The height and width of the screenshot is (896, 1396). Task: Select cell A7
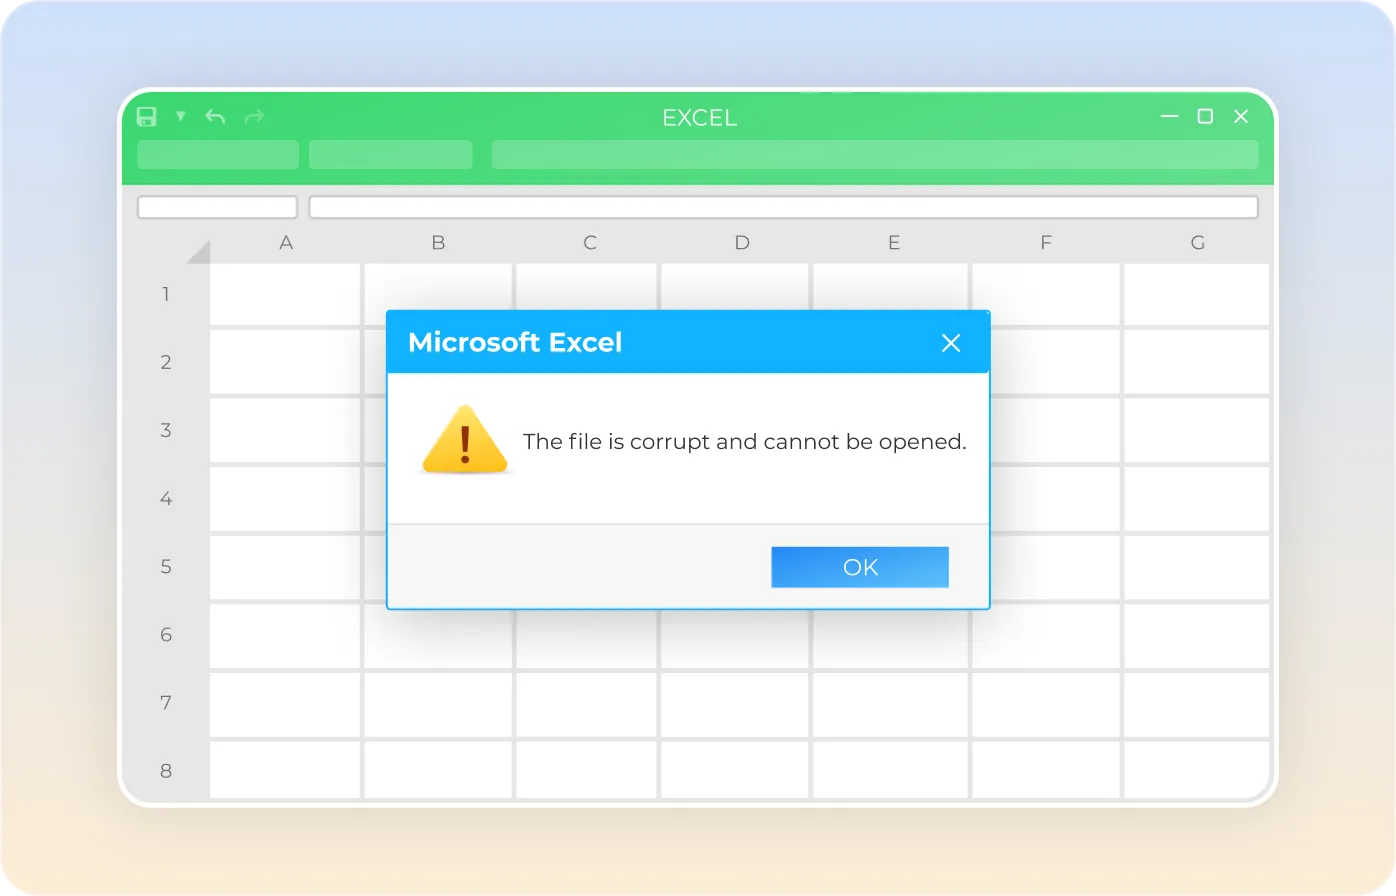click(285, 705)
